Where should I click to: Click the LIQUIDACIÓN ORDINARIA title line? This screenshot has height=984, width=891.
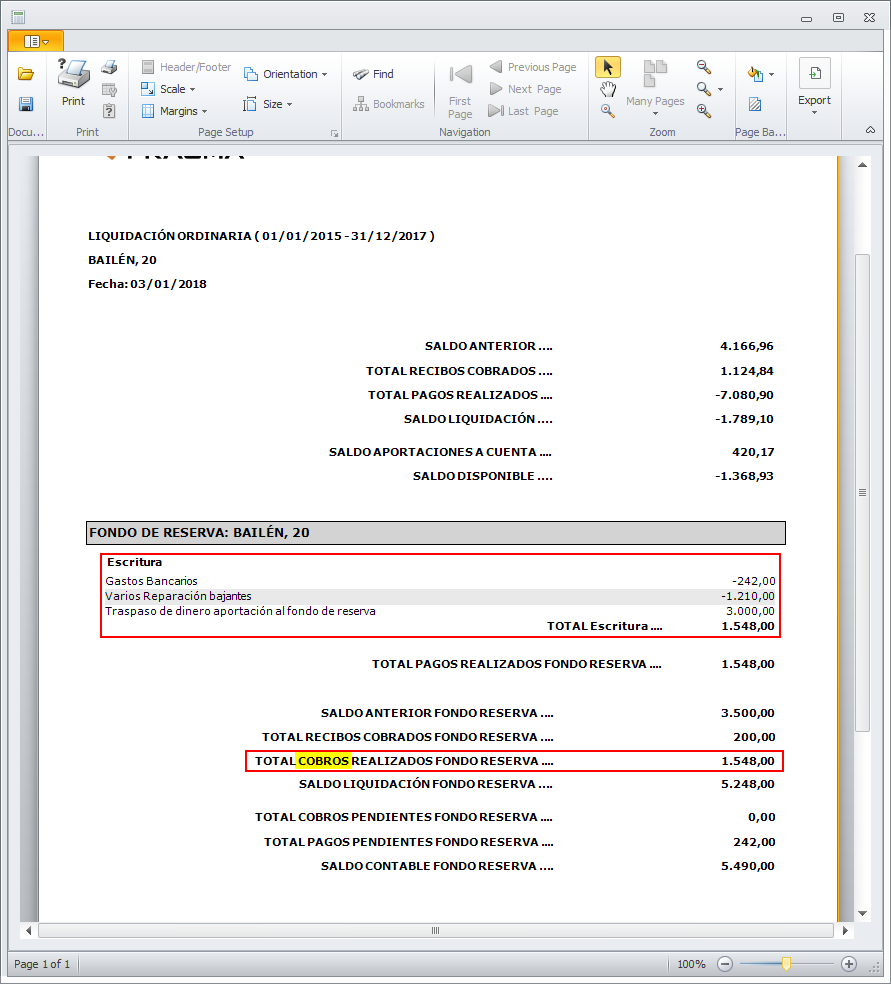pyautogui.click(x=261, y=237)
